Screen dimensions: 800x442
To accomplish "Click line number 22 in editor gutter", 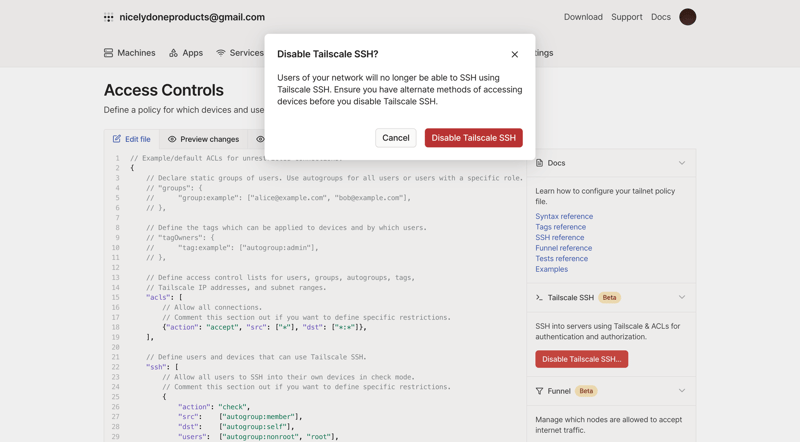I will [x=115, y=367].
